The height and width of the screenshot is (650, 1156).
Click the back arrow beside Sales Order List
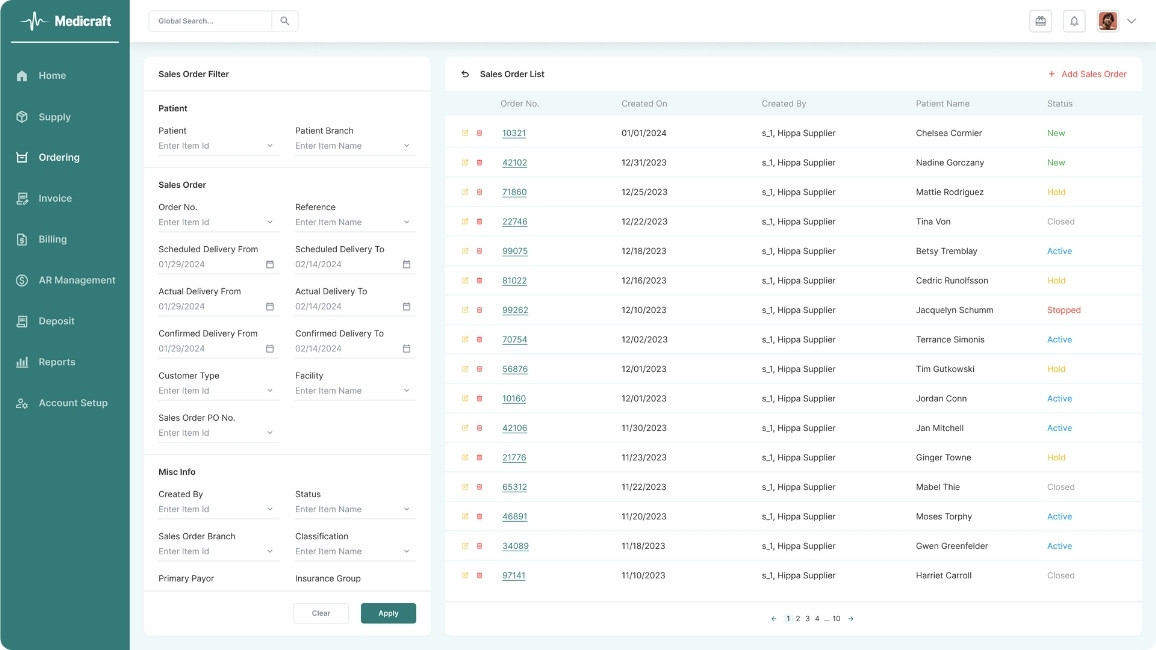(x=465, y=74)
